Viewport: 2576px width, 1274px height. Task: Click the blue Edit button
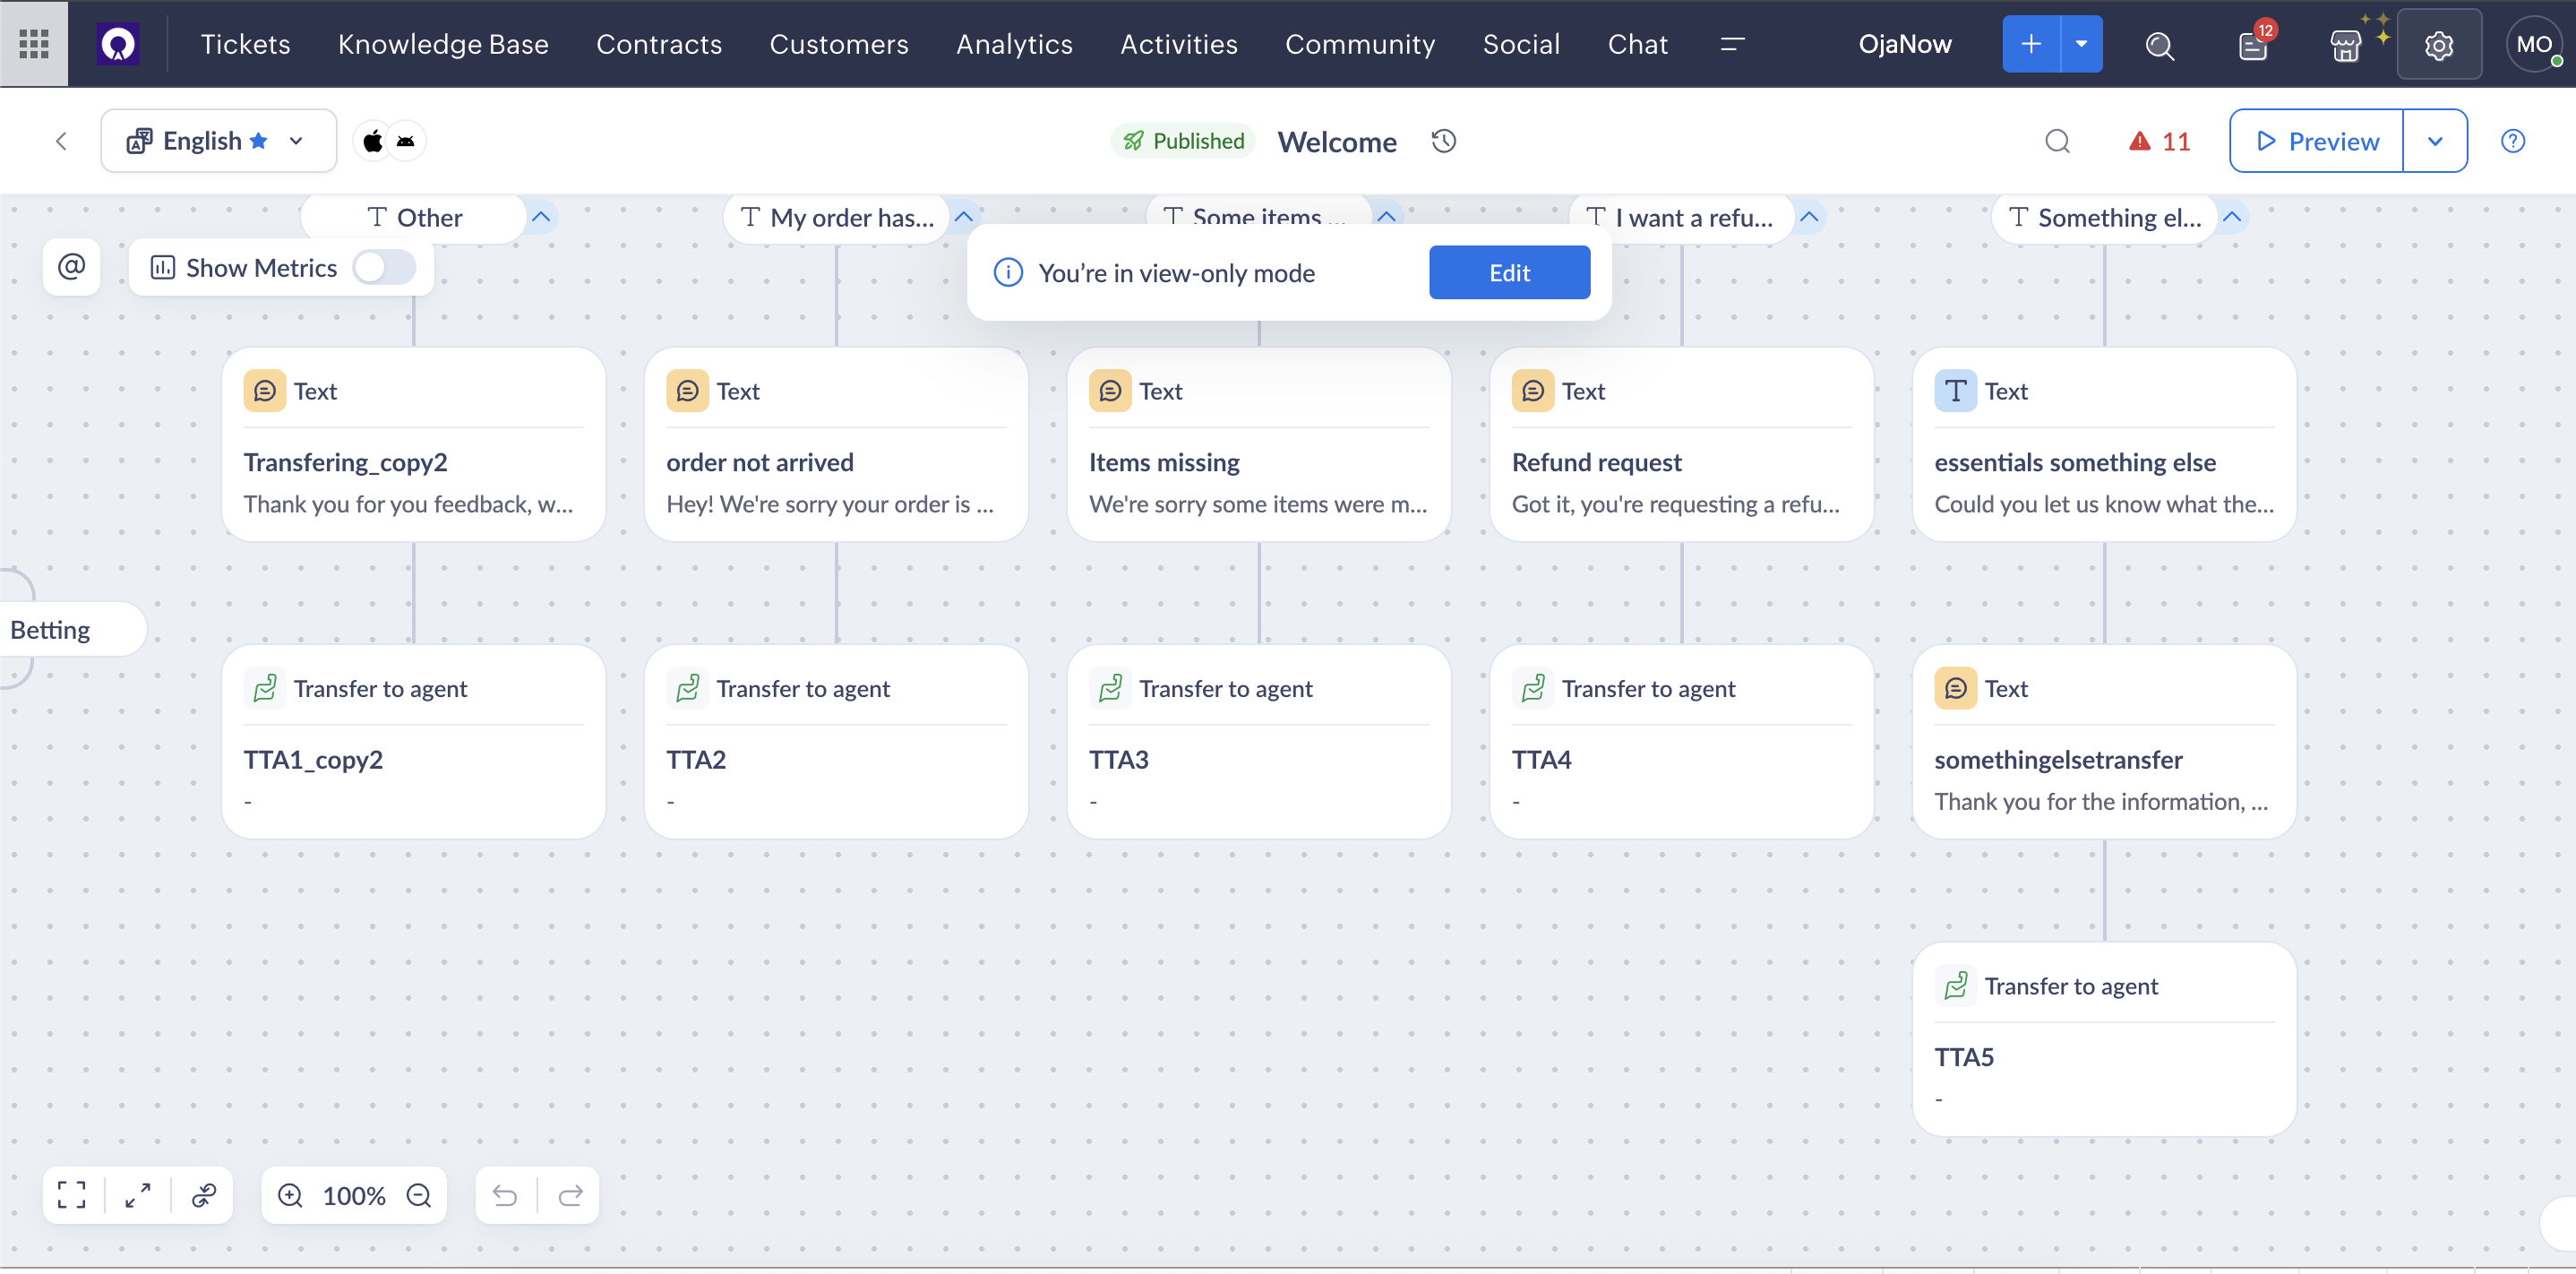(1508, 273)
